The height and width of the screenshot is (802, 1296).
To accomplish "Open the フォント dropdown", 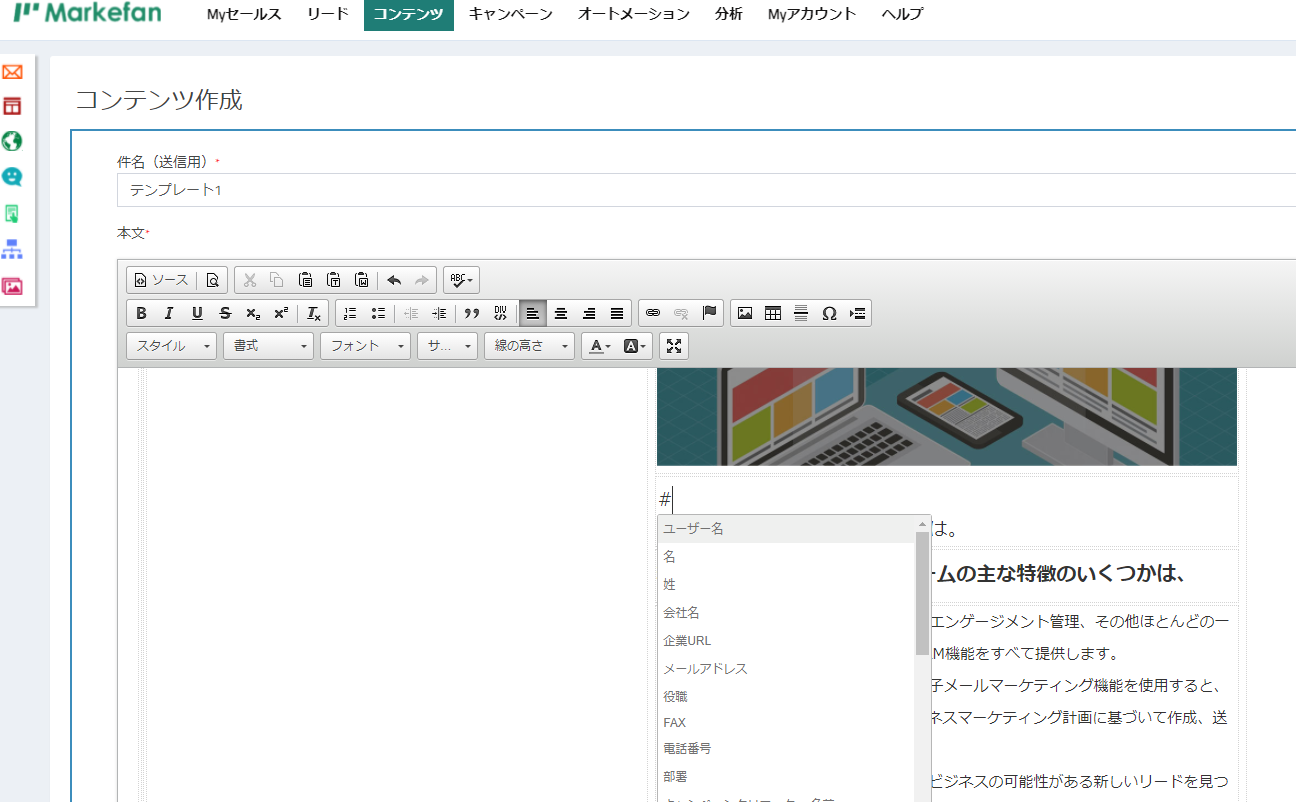I will 365,346.
